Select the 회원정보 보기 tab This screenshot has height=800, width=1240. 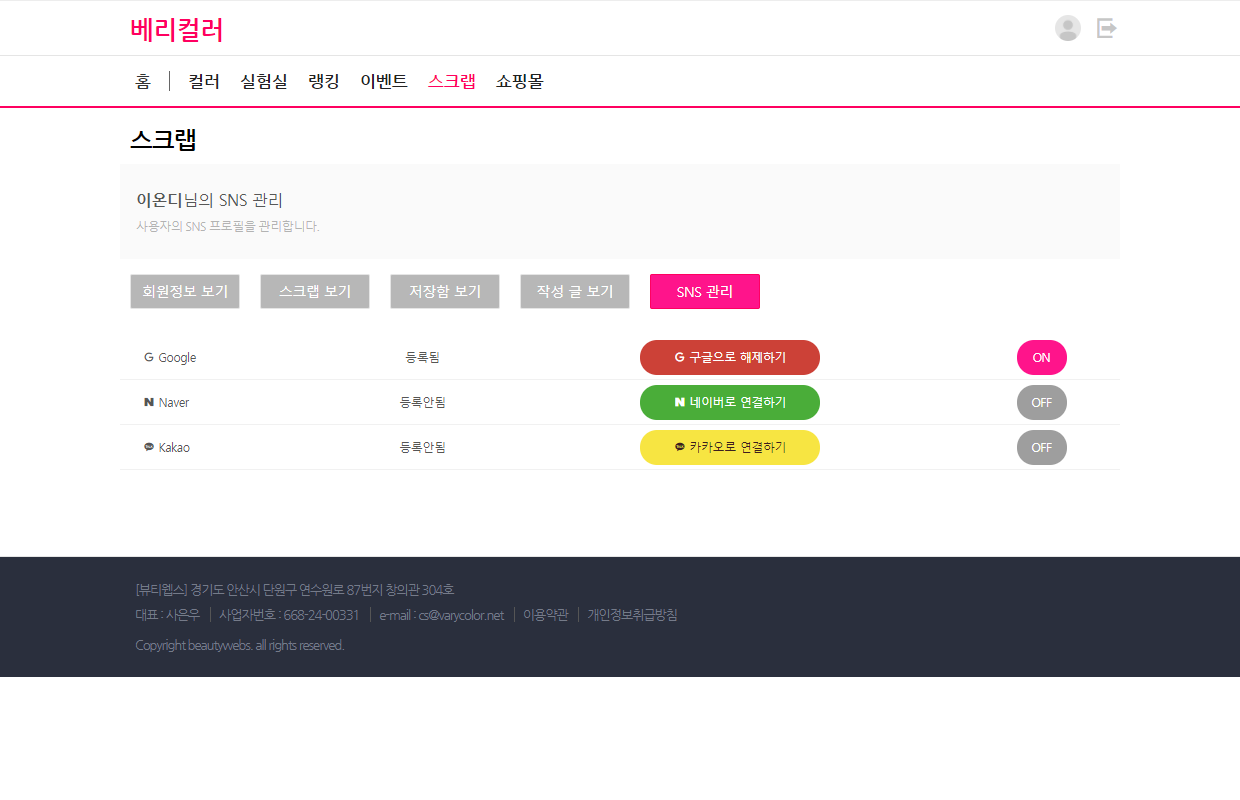point(185,292)
